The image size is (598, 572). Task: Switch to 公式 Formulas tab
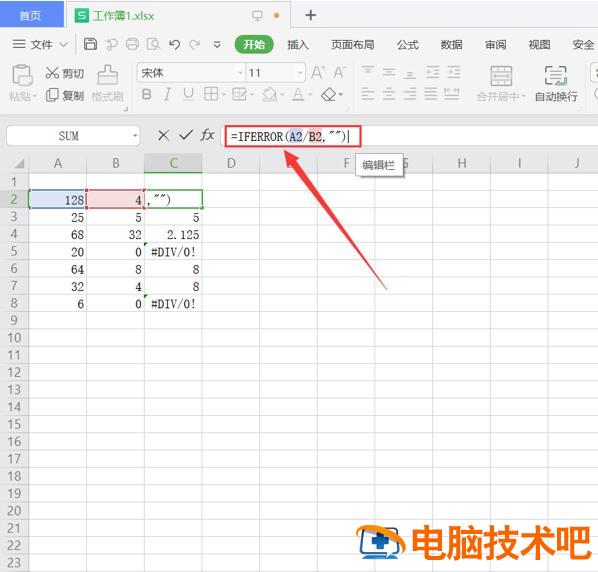(408, 45)
